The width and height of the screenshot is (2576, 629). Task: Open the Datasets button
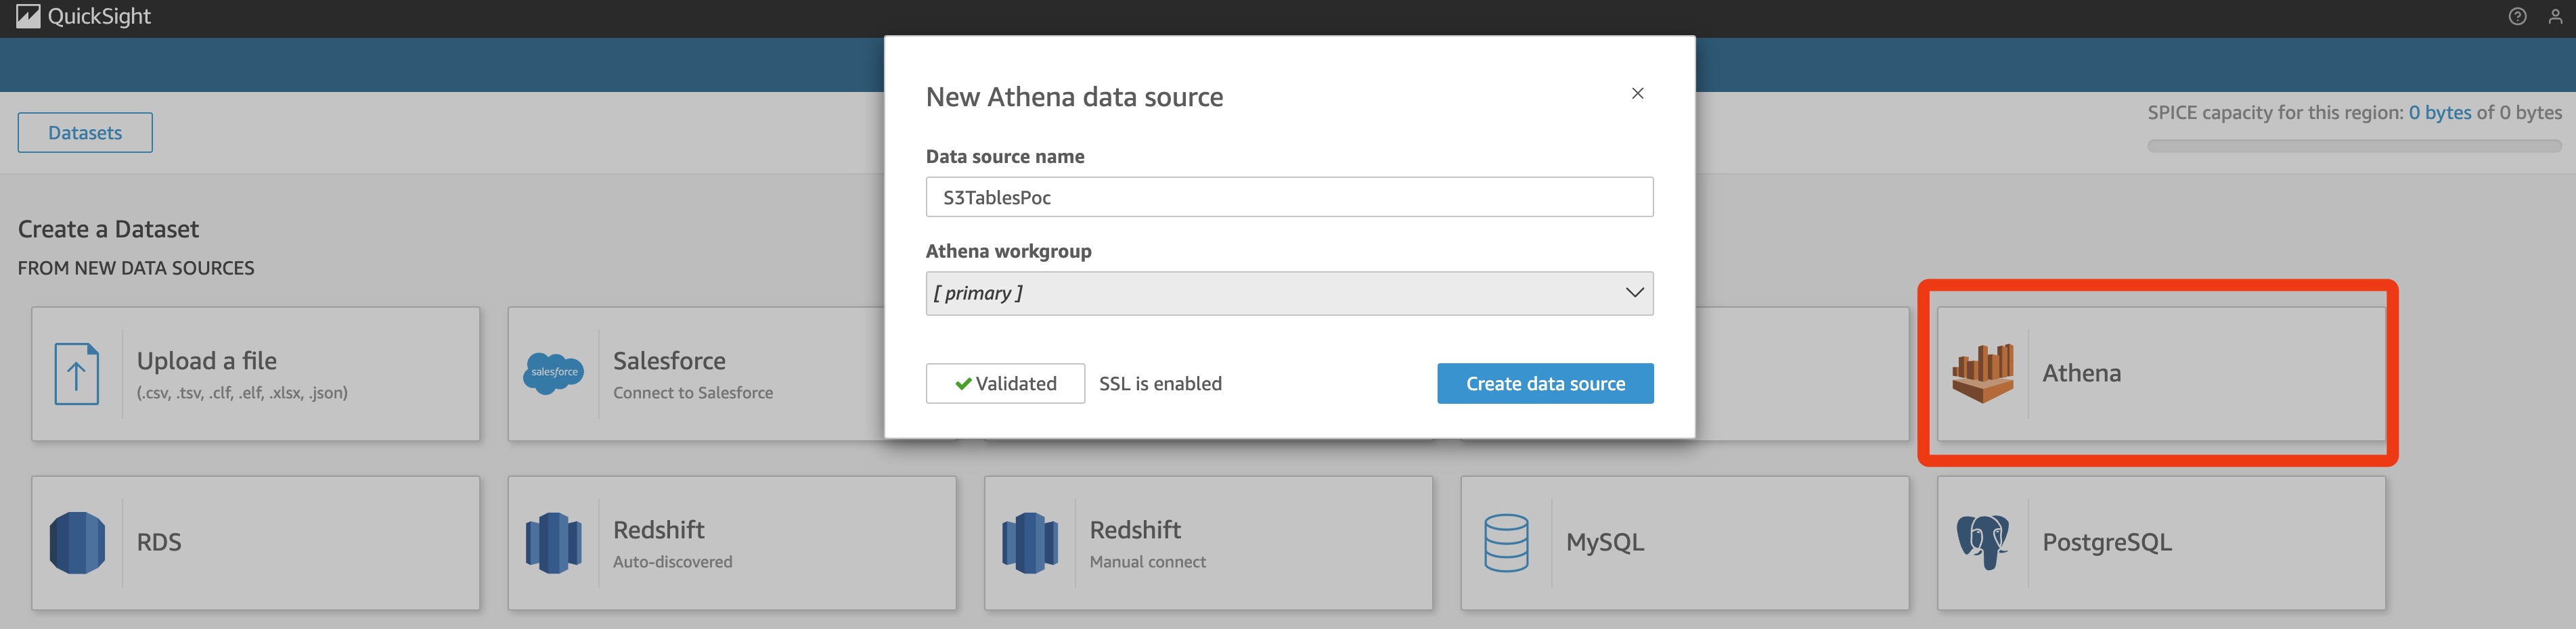(x=85, y=133)
